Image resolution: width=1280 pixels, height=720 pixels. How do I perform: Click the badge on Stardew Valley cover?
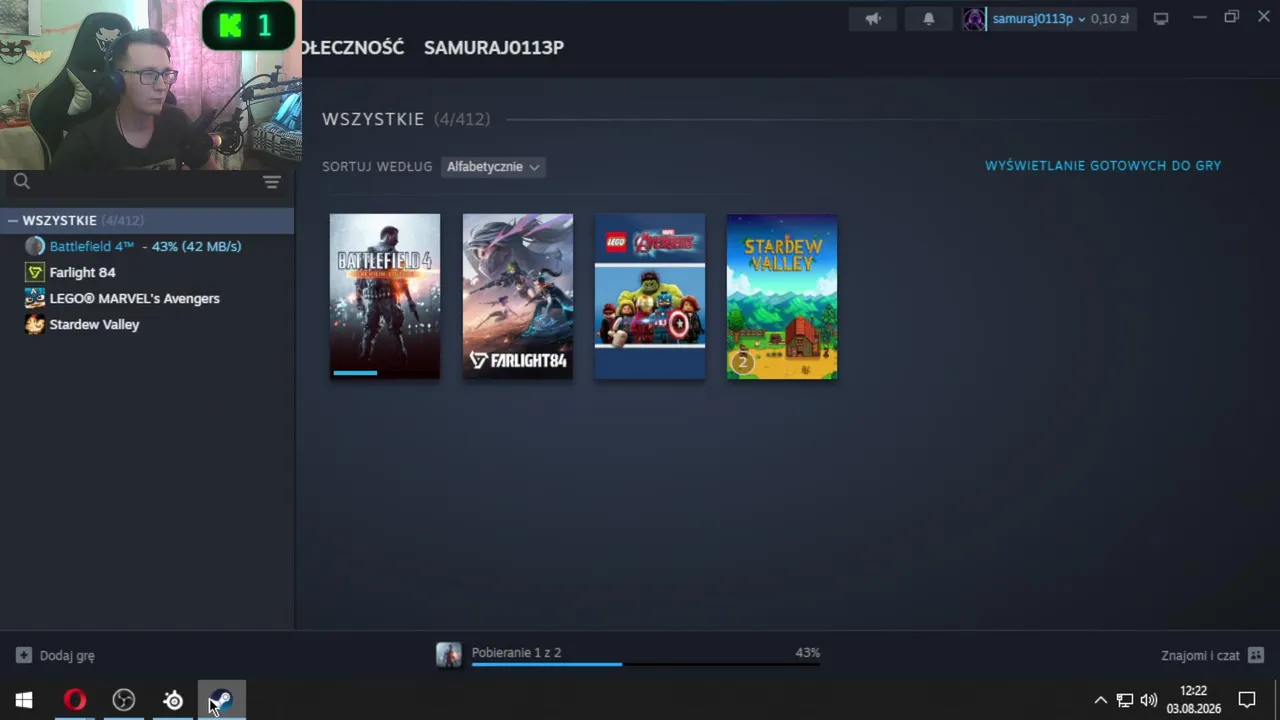click(x=742, y=362)
